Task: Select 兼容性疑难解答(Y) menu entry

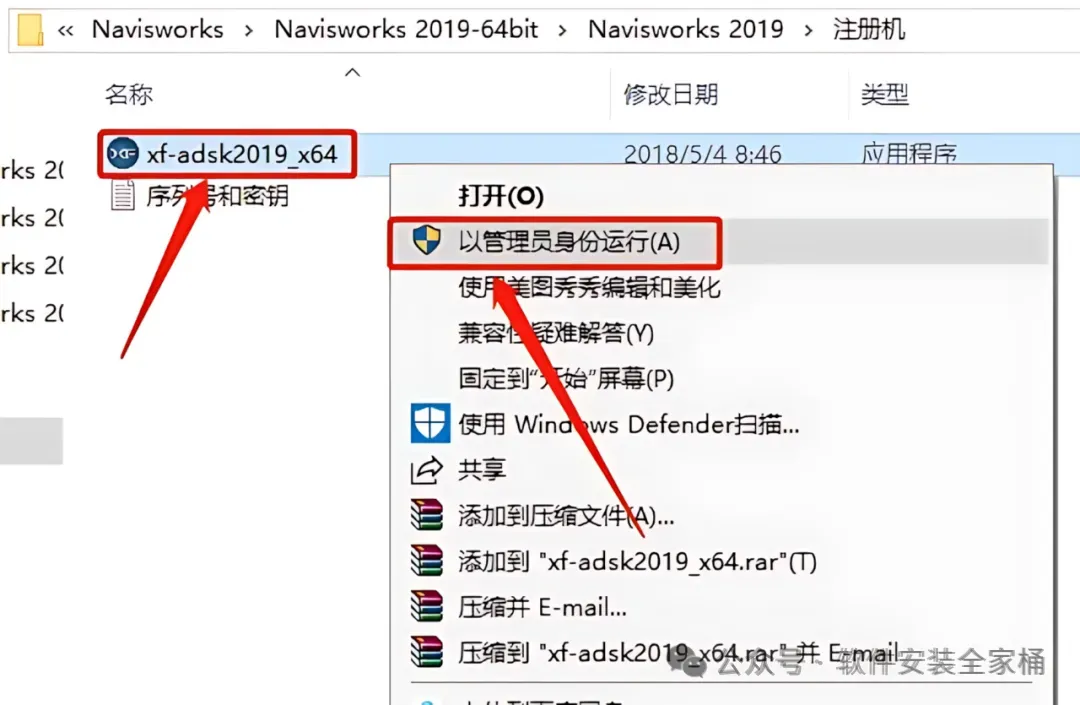Action: [x=556, y=333]
